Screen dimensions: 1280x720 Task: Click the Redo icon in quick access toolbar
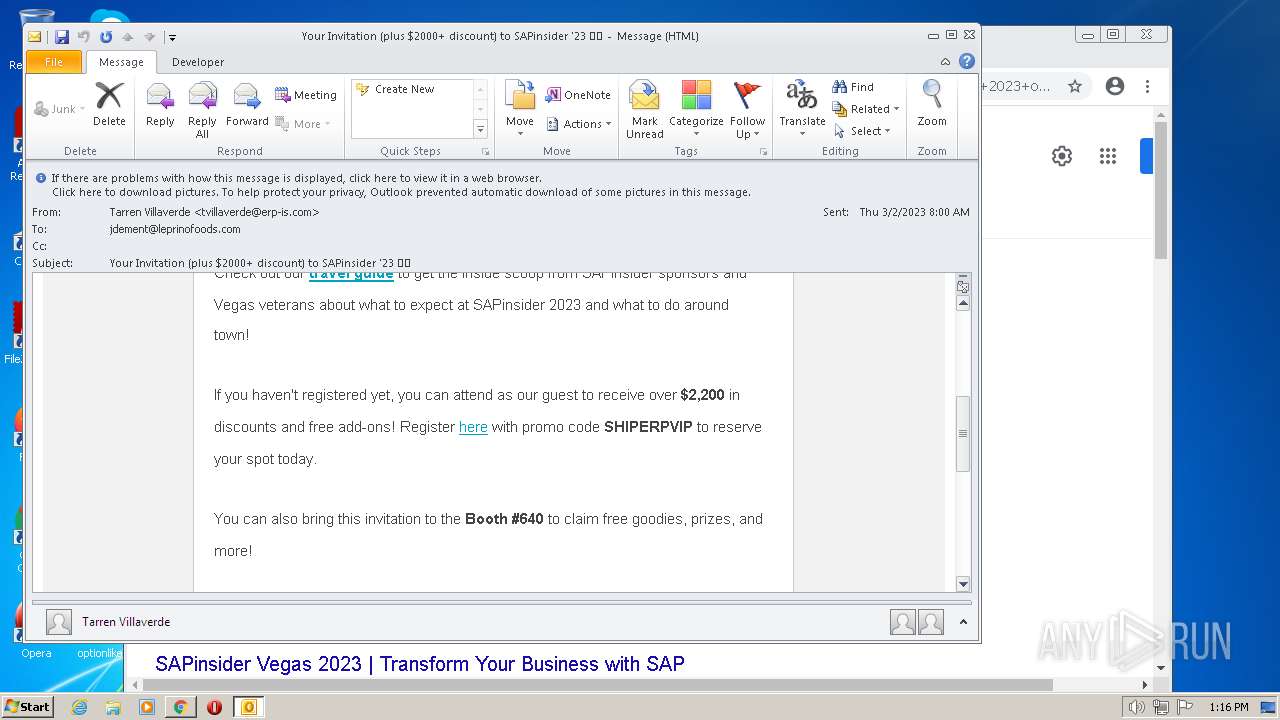(105, 37)
